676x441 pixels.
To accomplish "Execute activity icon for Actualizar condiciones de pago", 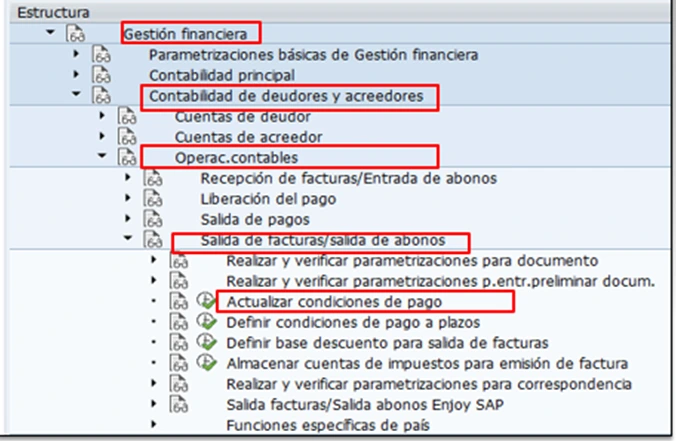I will click(207, 300).
